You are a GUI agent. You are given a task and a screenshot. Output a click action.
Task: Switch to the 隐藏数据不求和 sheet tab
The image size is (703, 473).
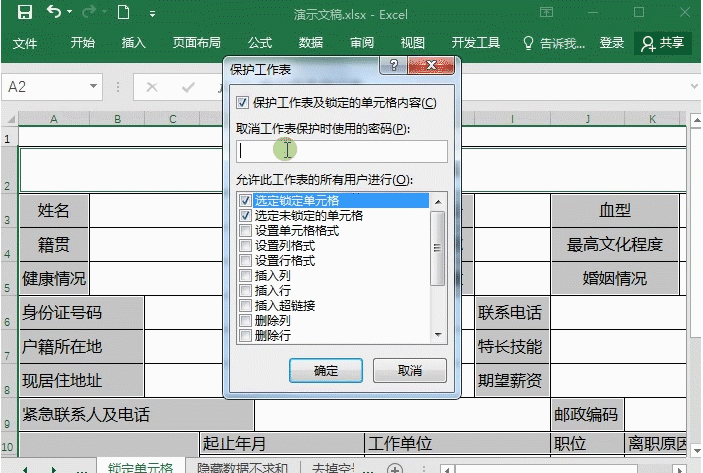pyautogui.click(x=242, y=467)
